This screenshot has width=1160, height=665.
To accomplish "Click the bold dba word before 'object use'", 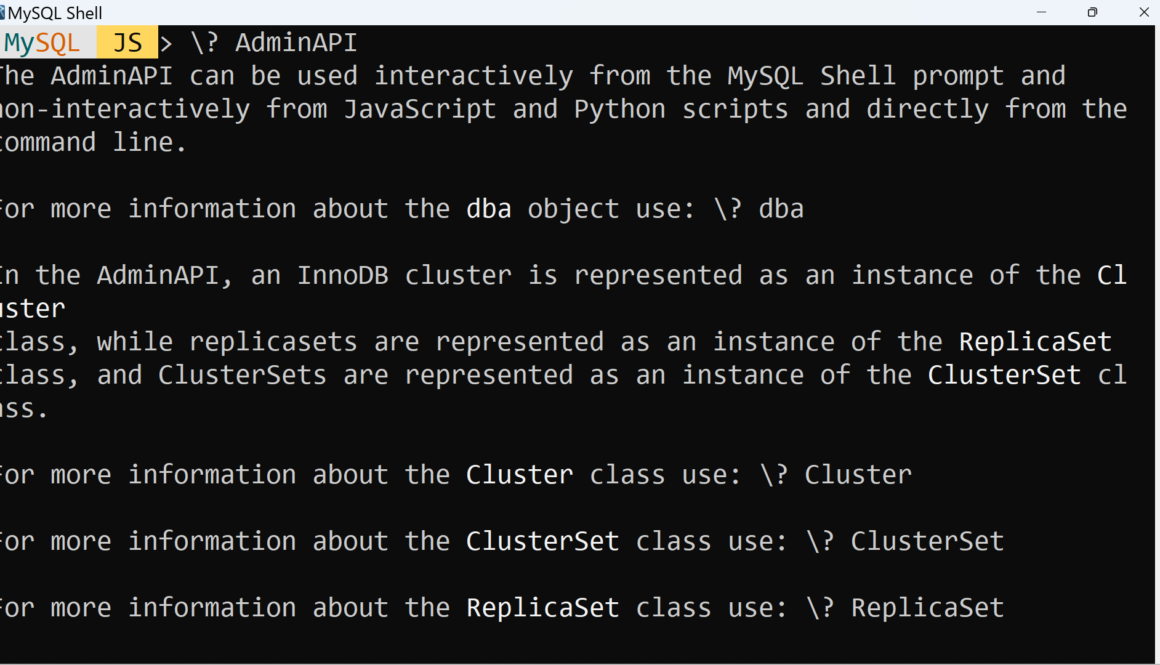I will (x=489, y=209).
